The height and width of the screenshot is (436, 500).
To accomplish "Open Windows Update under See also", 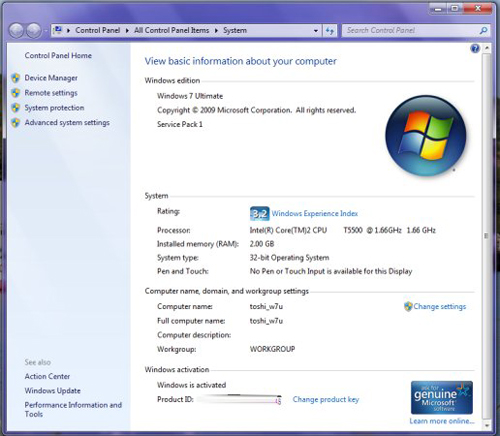I will pyautogui.click(x=52, y=391).
